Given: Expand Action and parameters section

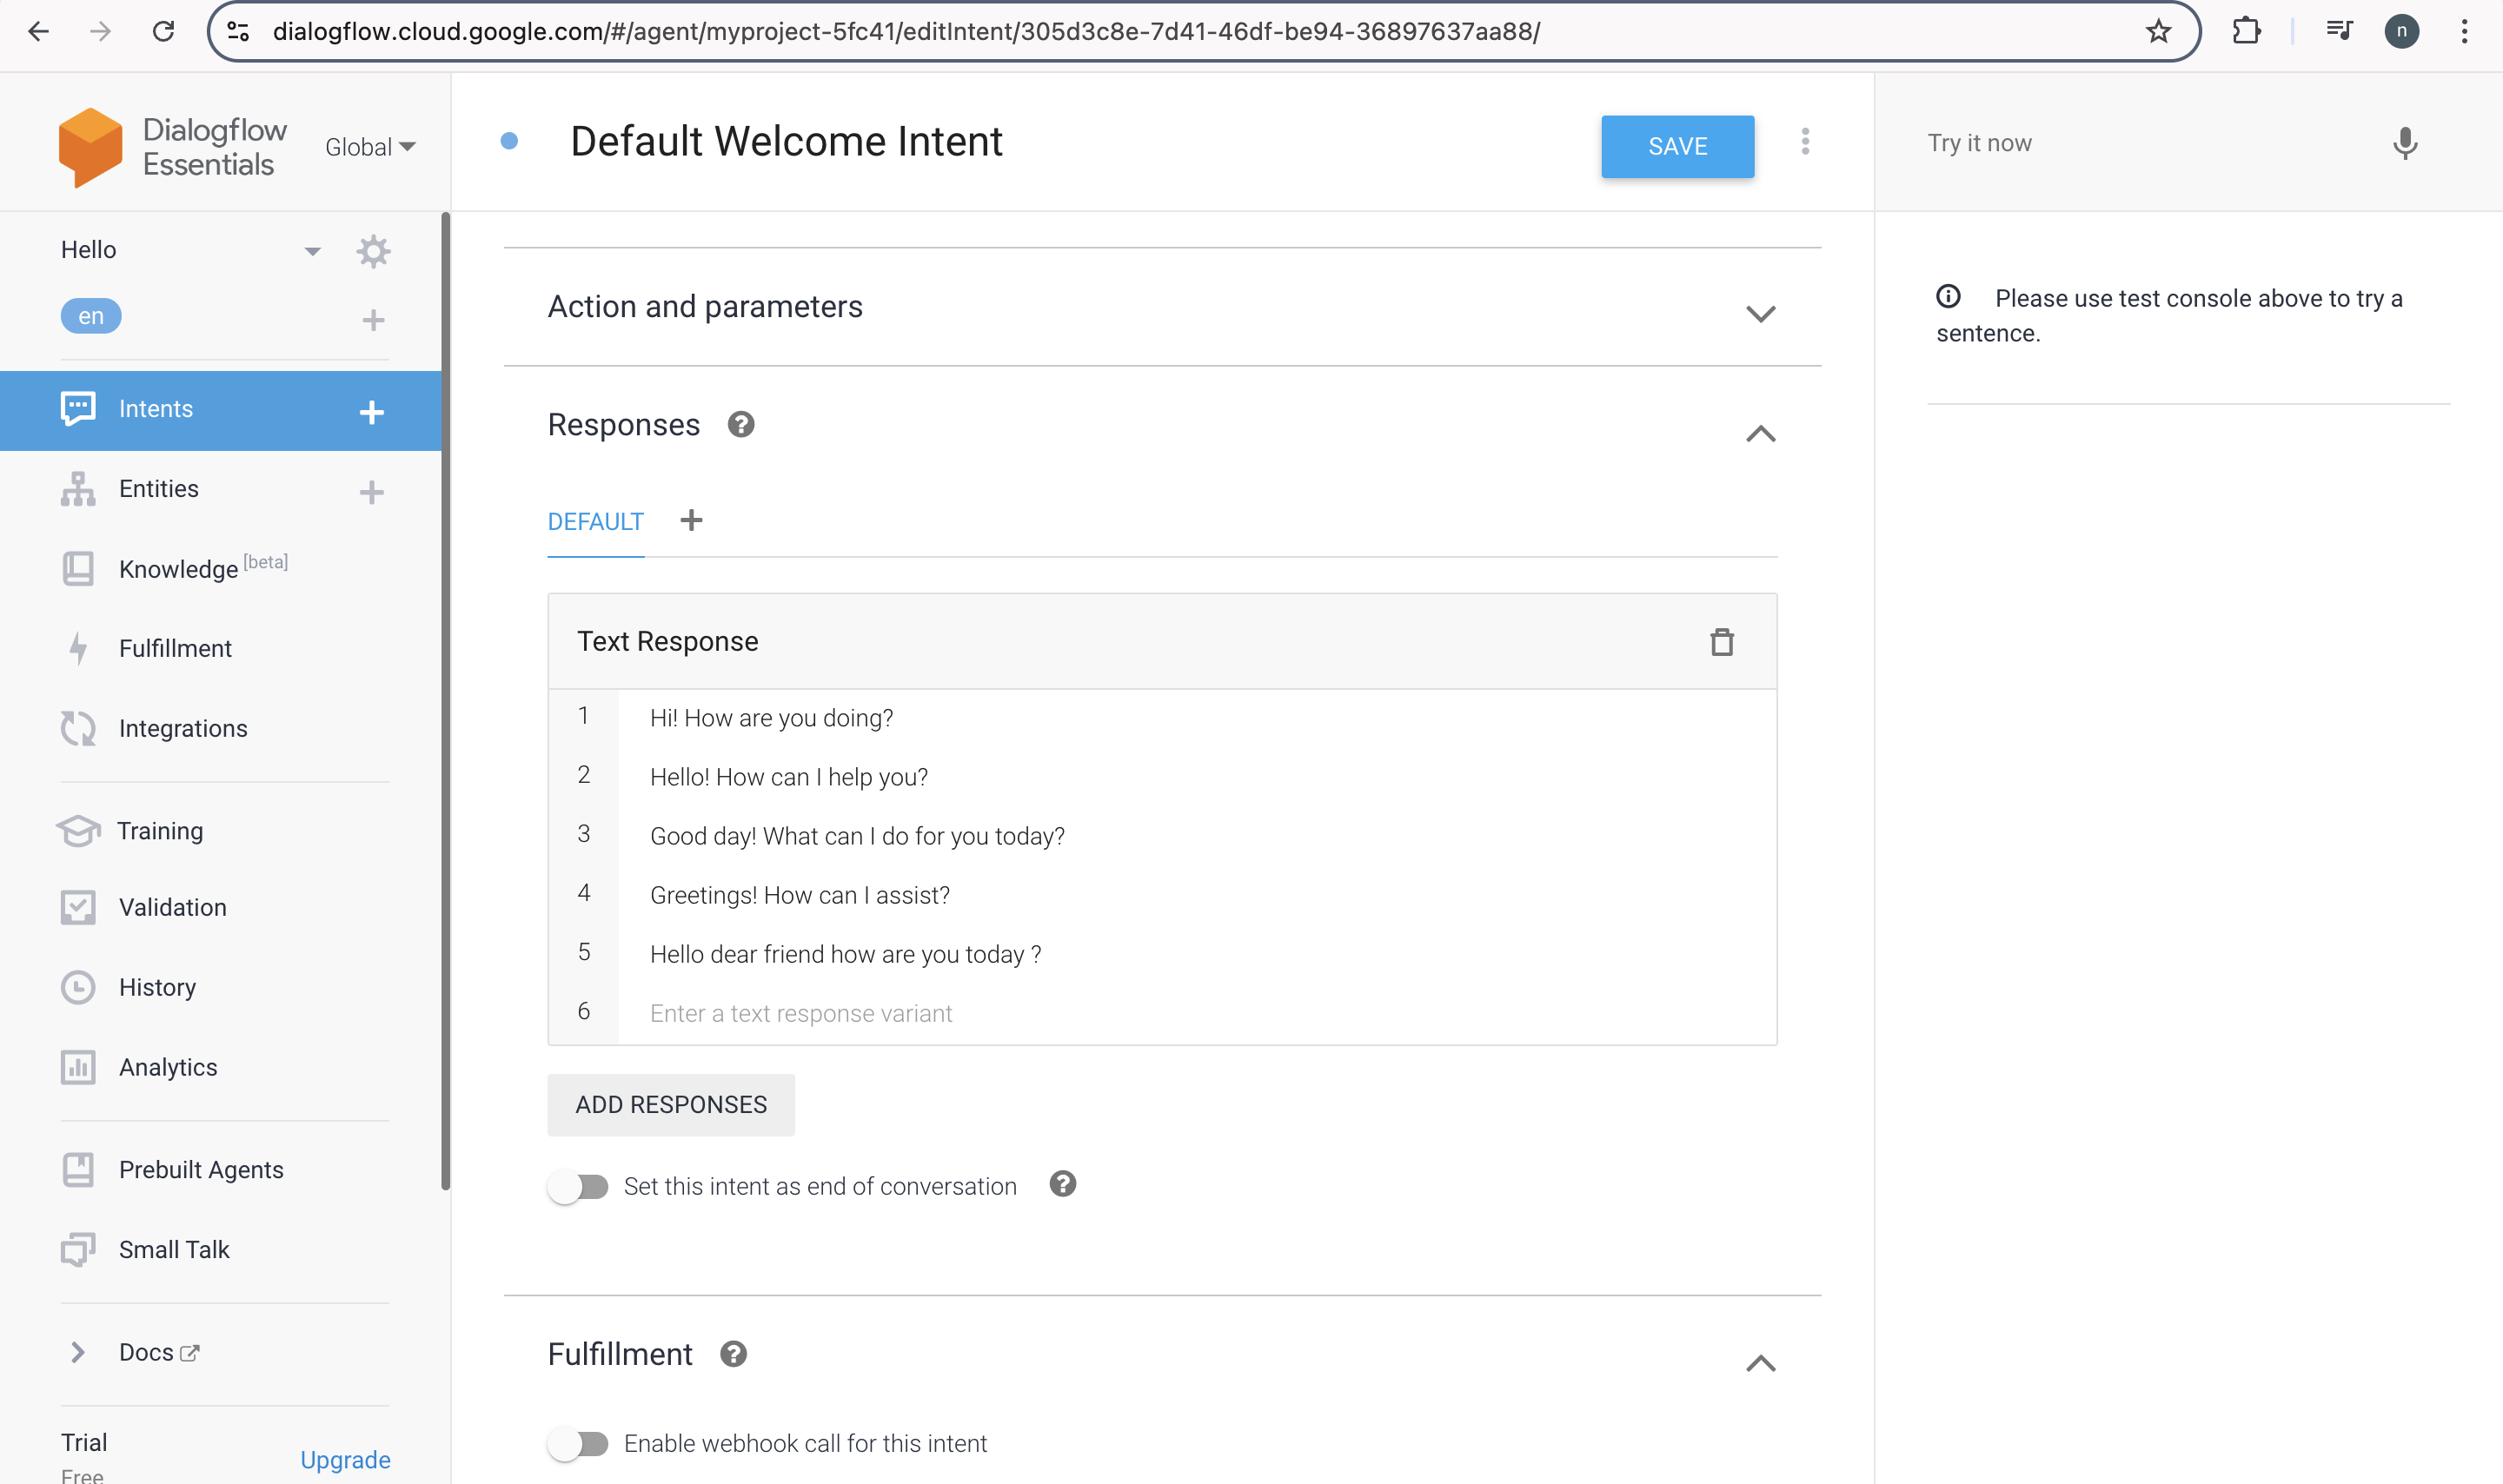Looking at the screenshot, I should click(x=1761, y=313).
